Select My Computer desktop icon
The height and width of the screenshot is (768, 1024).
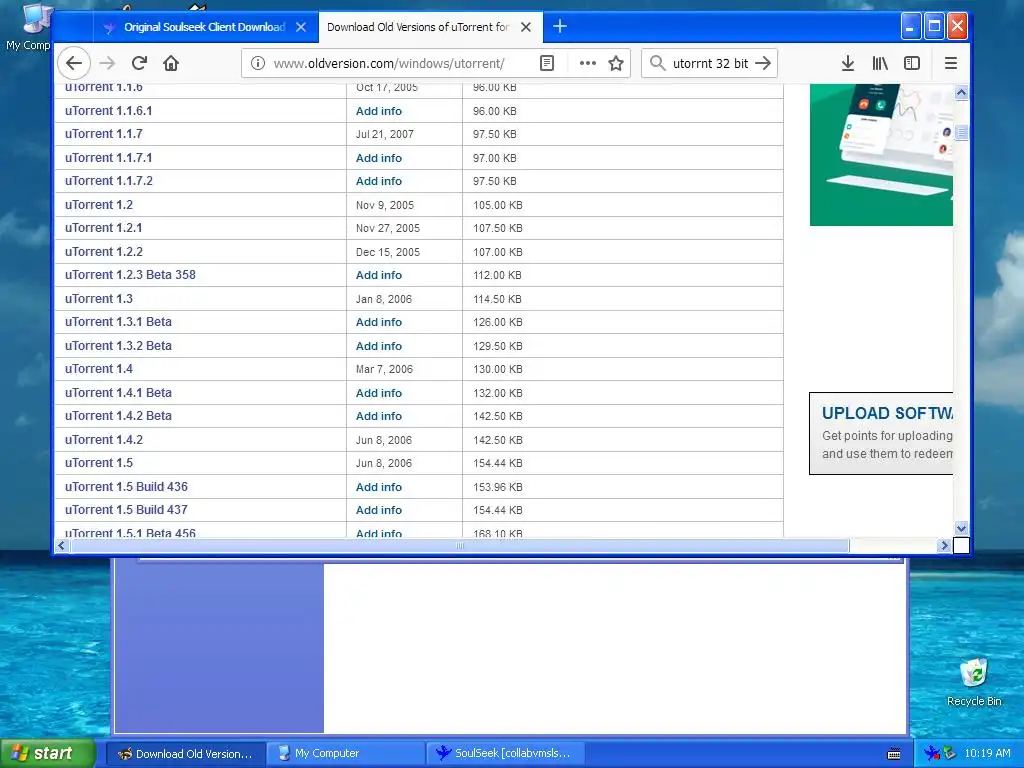pos(27,27)
